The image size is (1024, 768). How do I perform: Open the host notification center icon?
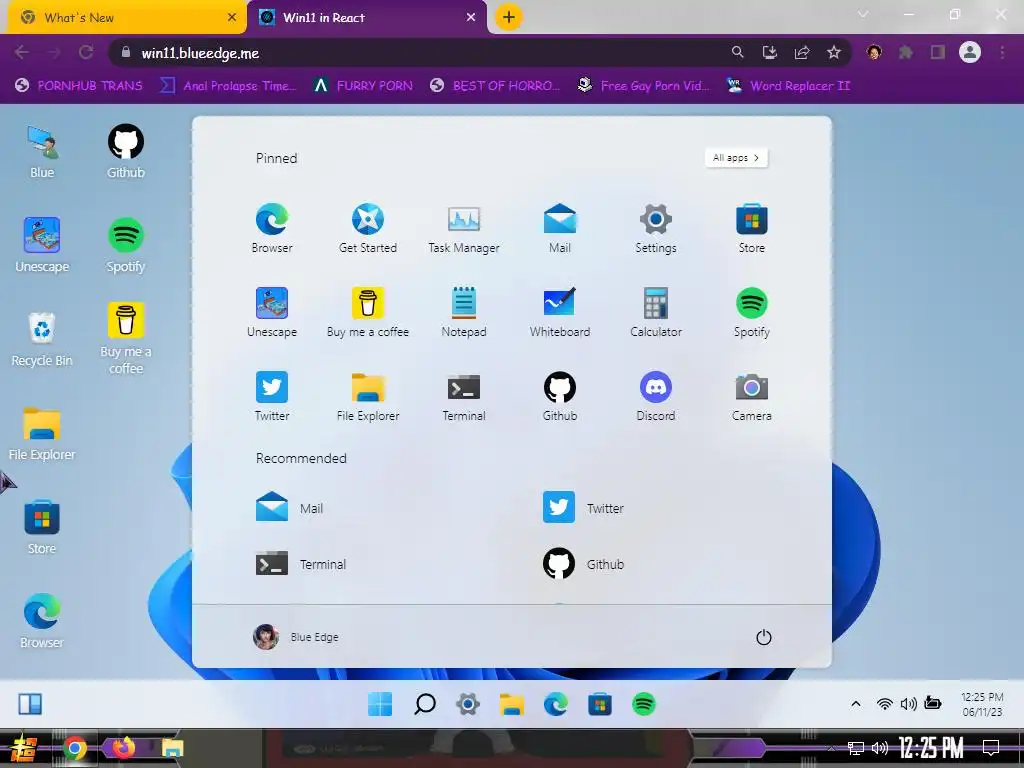coord(991,747)
